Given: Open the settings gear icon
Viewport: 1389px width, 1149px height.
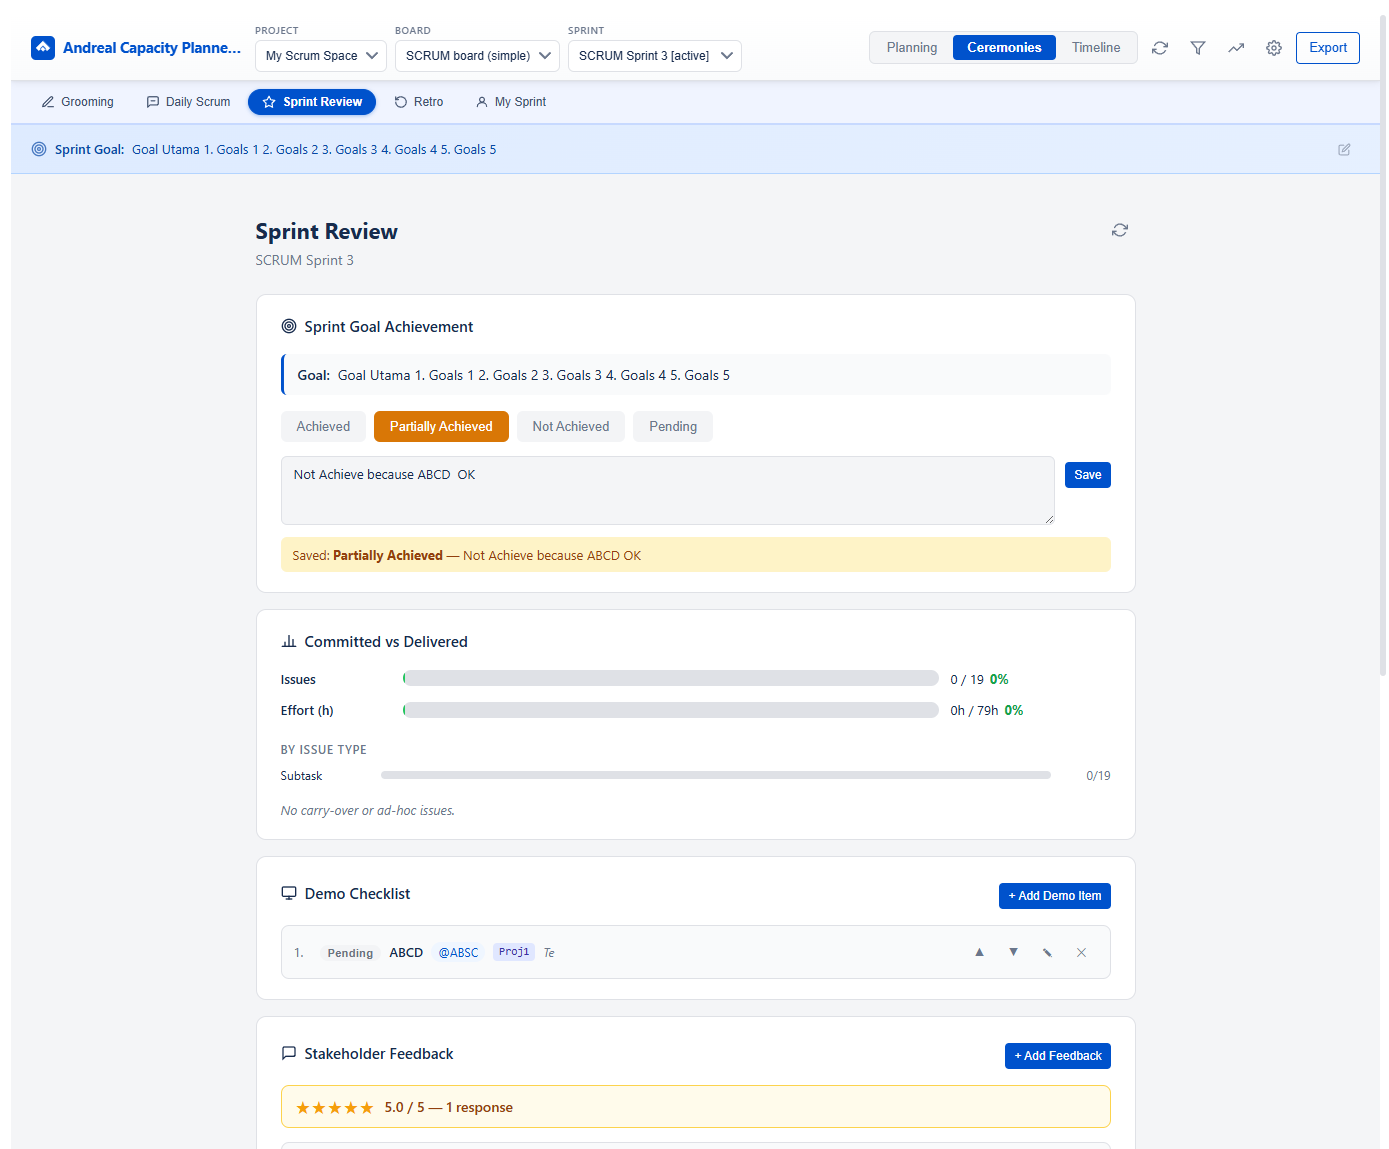Looking at the screenshot, I should (1273, 47).
